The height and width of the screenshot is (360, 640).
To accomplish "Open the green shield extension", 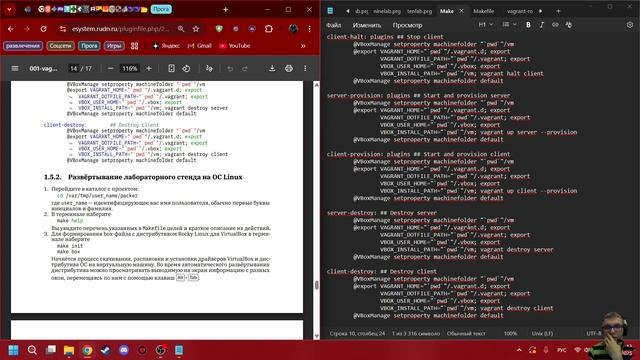I will click(x=219, y=29).
